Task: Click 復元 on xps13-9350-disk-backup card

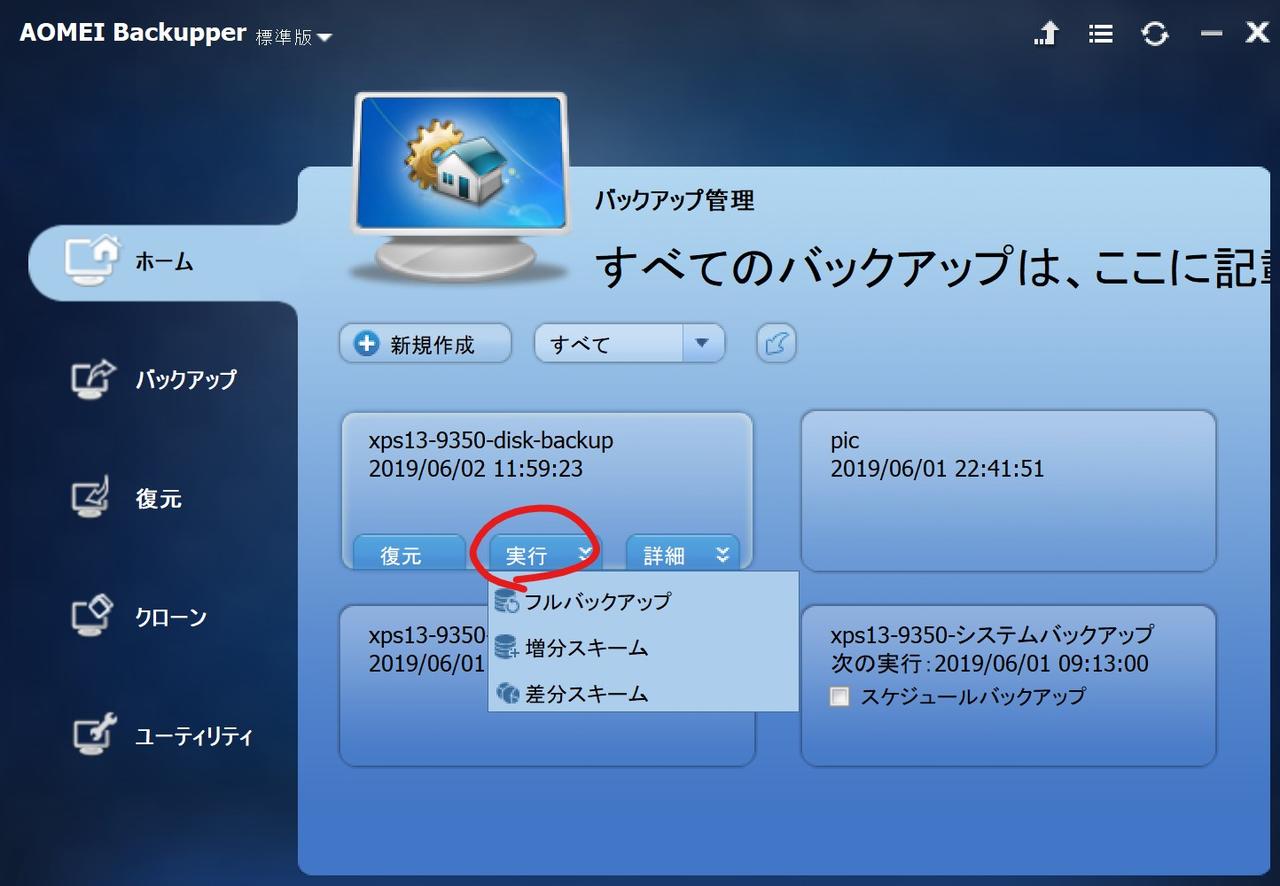Action: click(410, 553)
